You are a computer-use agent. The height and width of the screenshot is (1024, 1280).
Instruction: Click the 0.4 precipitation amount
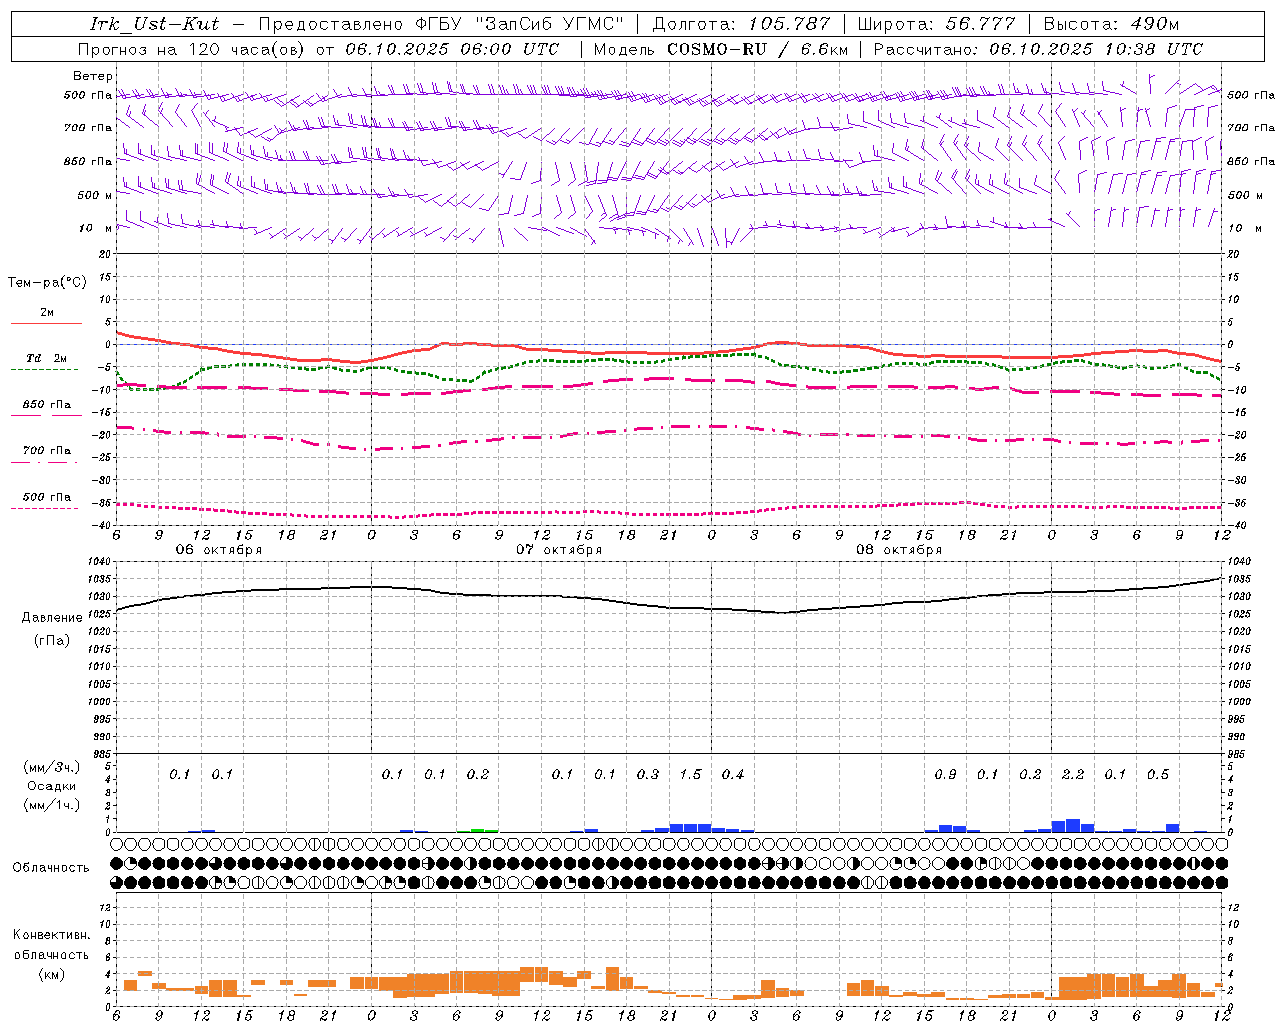[x=733, y=774]
